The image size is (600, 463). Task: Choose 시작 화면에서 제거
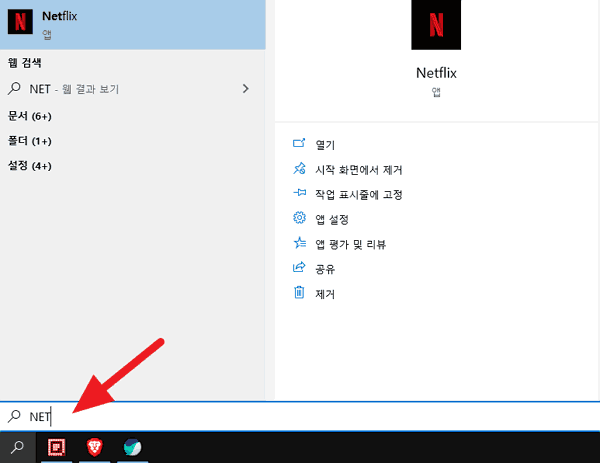pyautogui.click(x=359, y=170)
